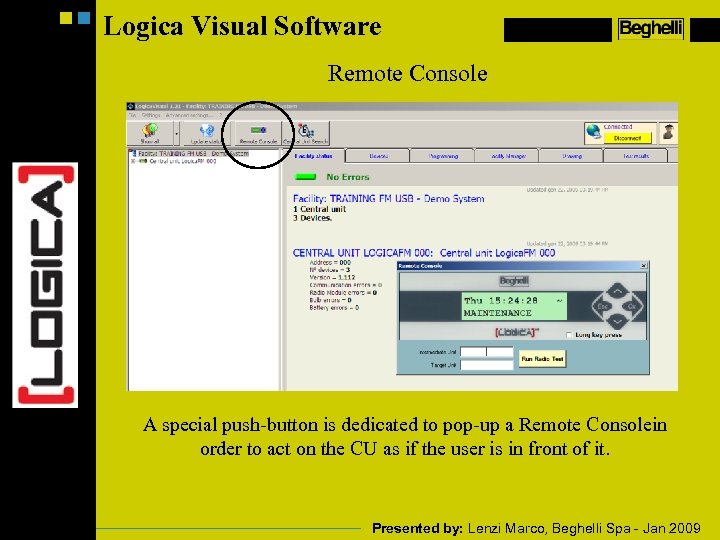Click the '1 Central unit' text
720x540 pixels.
pos(319,209)
